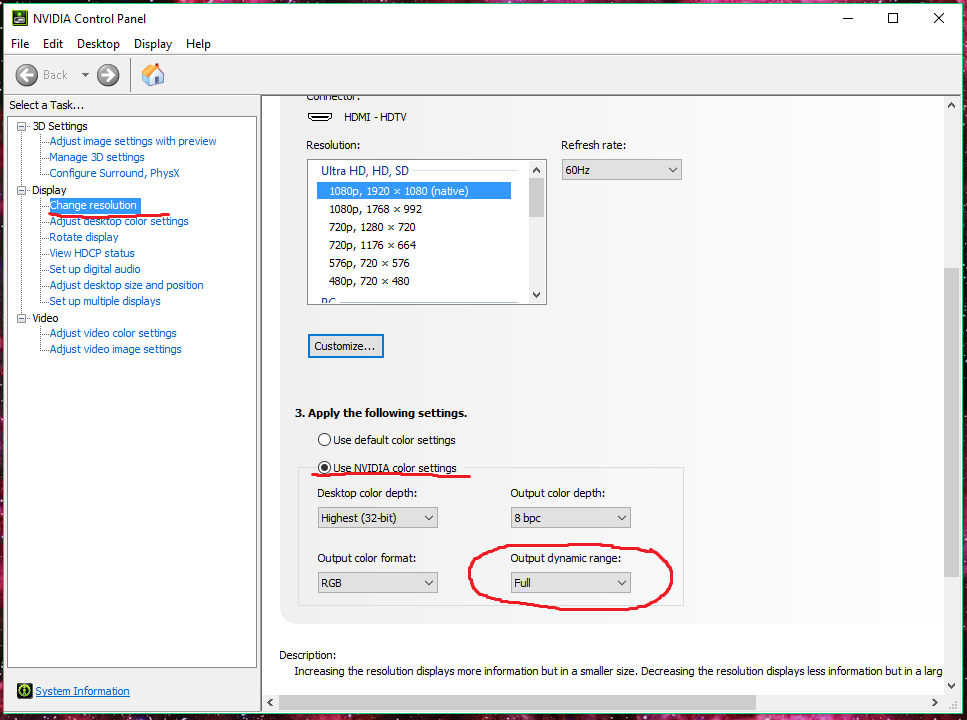Click the horizontal scrollbar thumb
Screen dimensions: 967x720
517,702
